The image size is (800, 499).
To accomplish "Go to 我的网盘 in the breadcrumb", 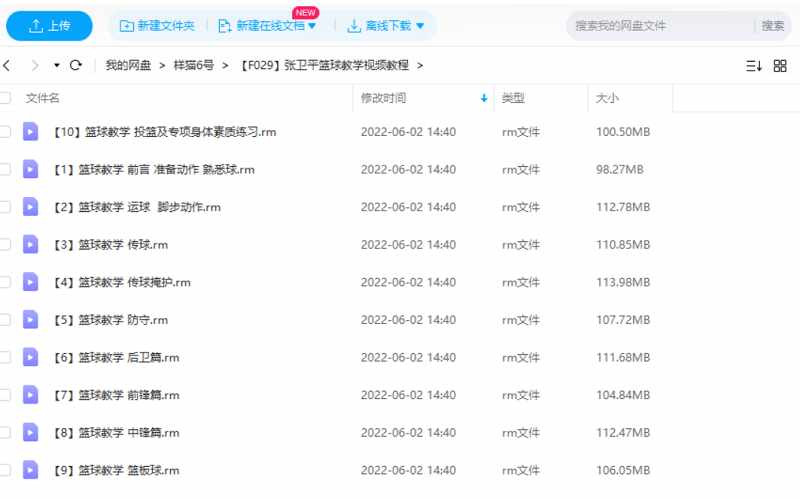I will (x=128, y=65).
